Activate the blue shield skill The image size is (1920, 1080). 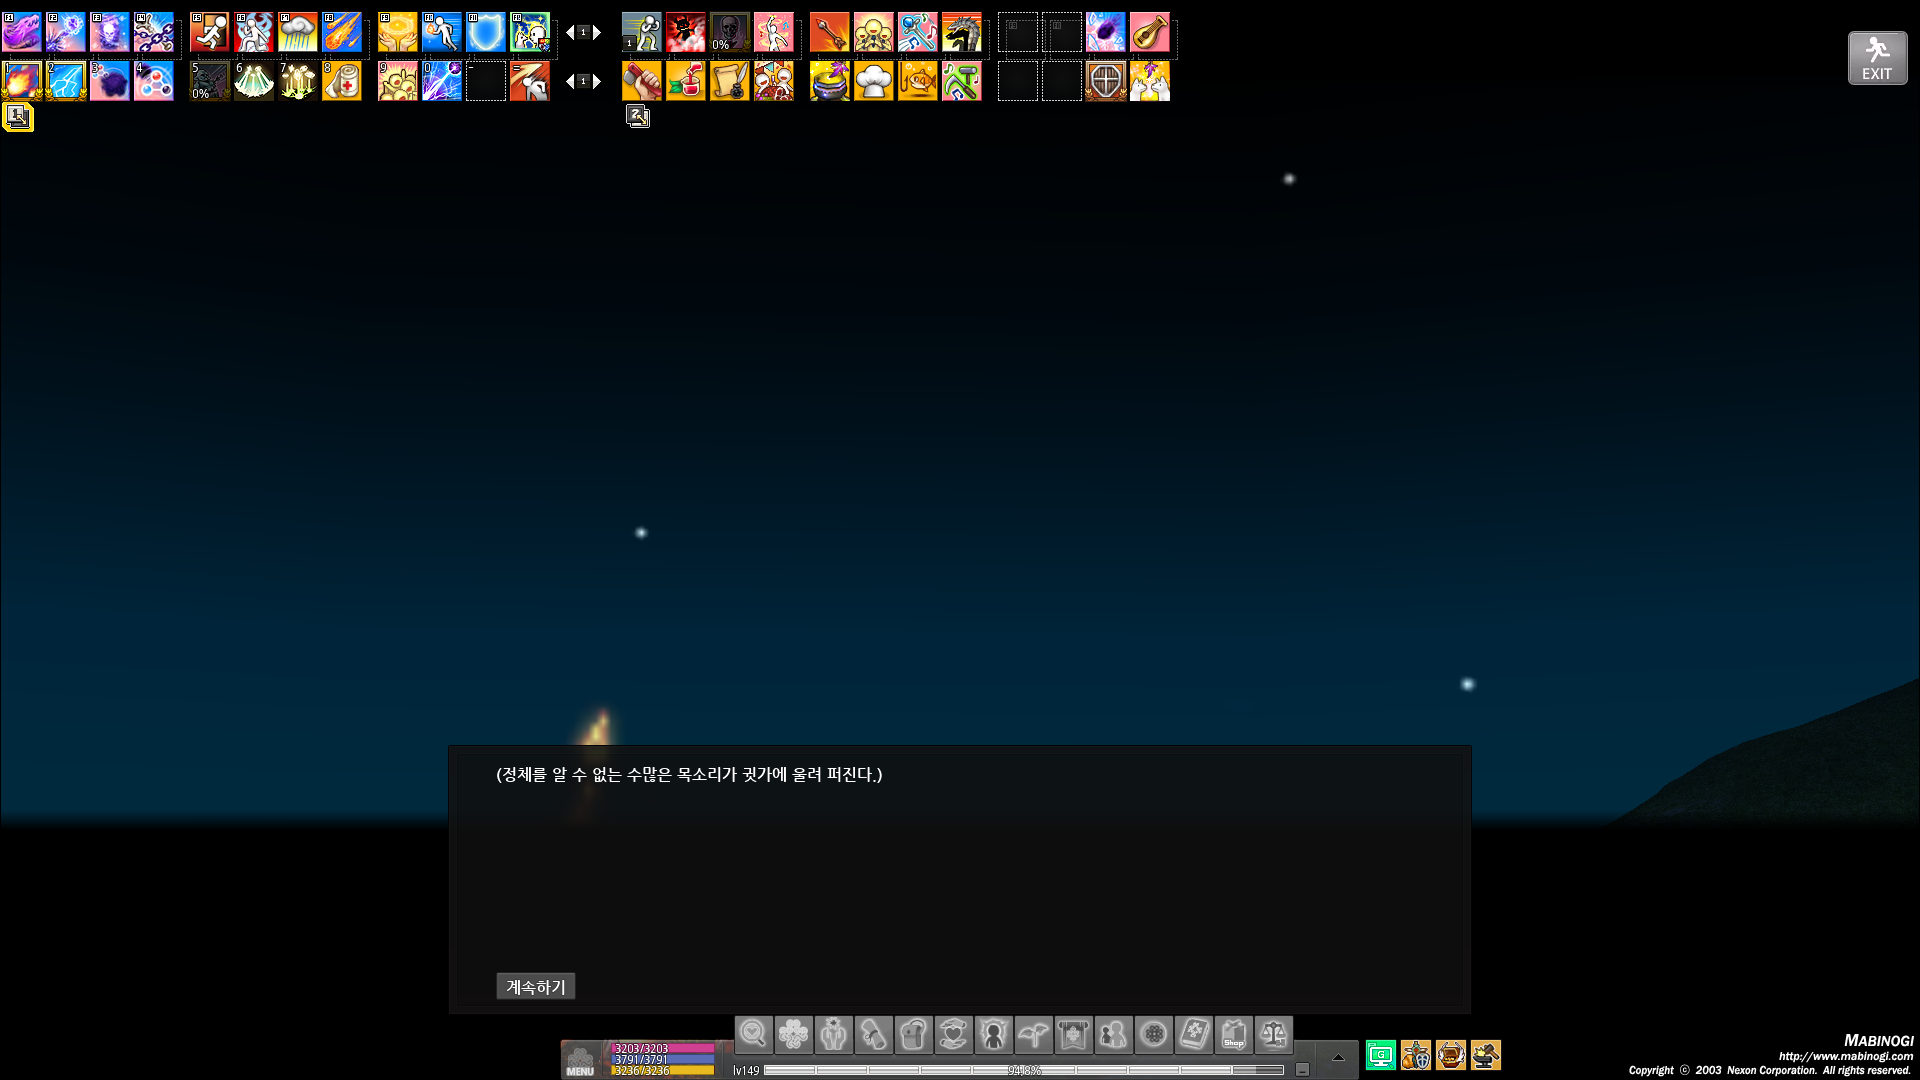(486, 32)
